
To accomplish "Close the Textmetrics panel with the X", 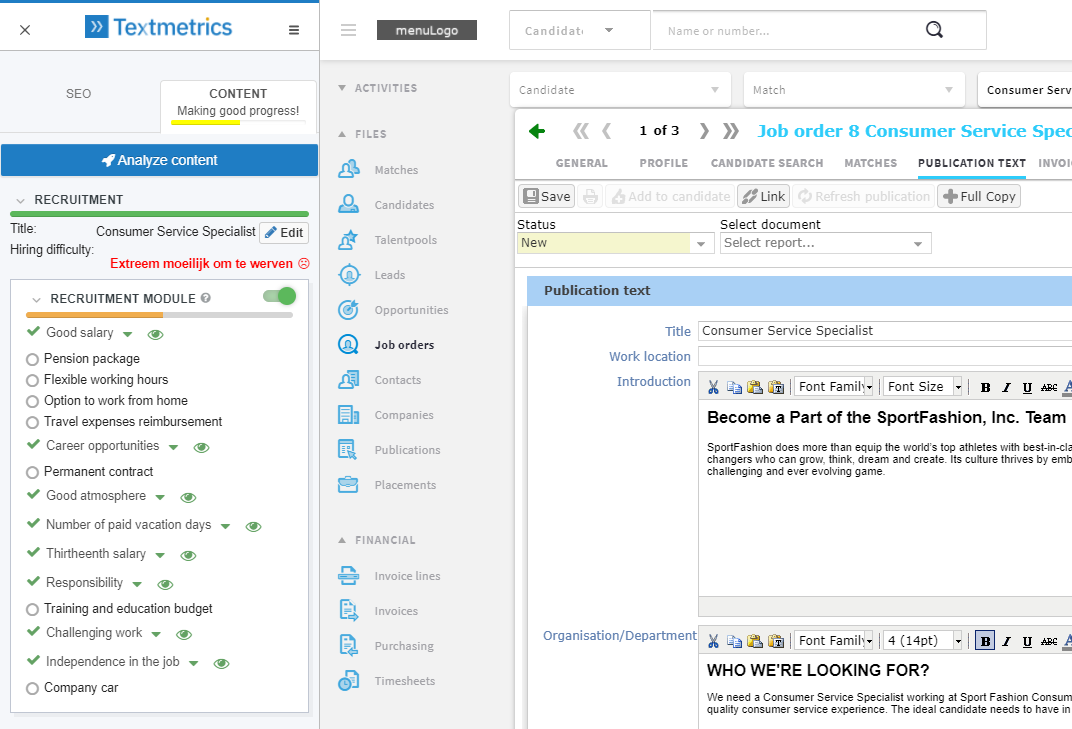I will (25, 30).
